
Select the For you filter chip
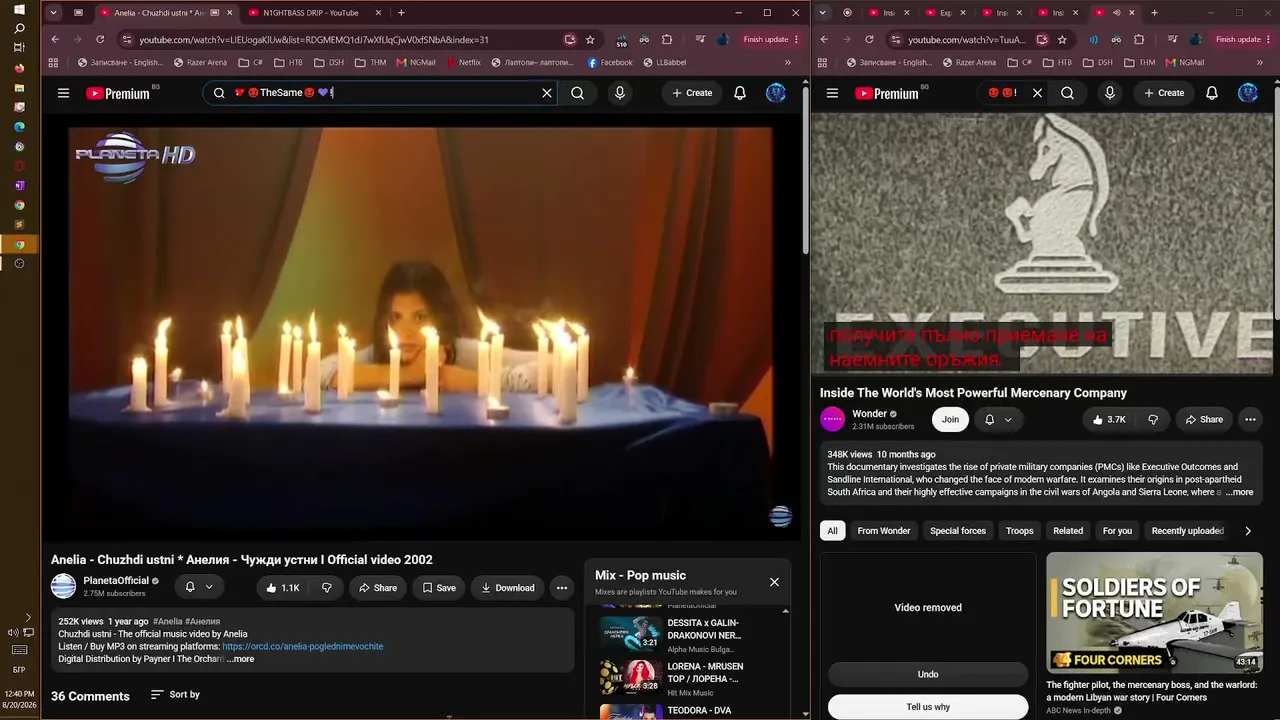[x=1117, y=531]
